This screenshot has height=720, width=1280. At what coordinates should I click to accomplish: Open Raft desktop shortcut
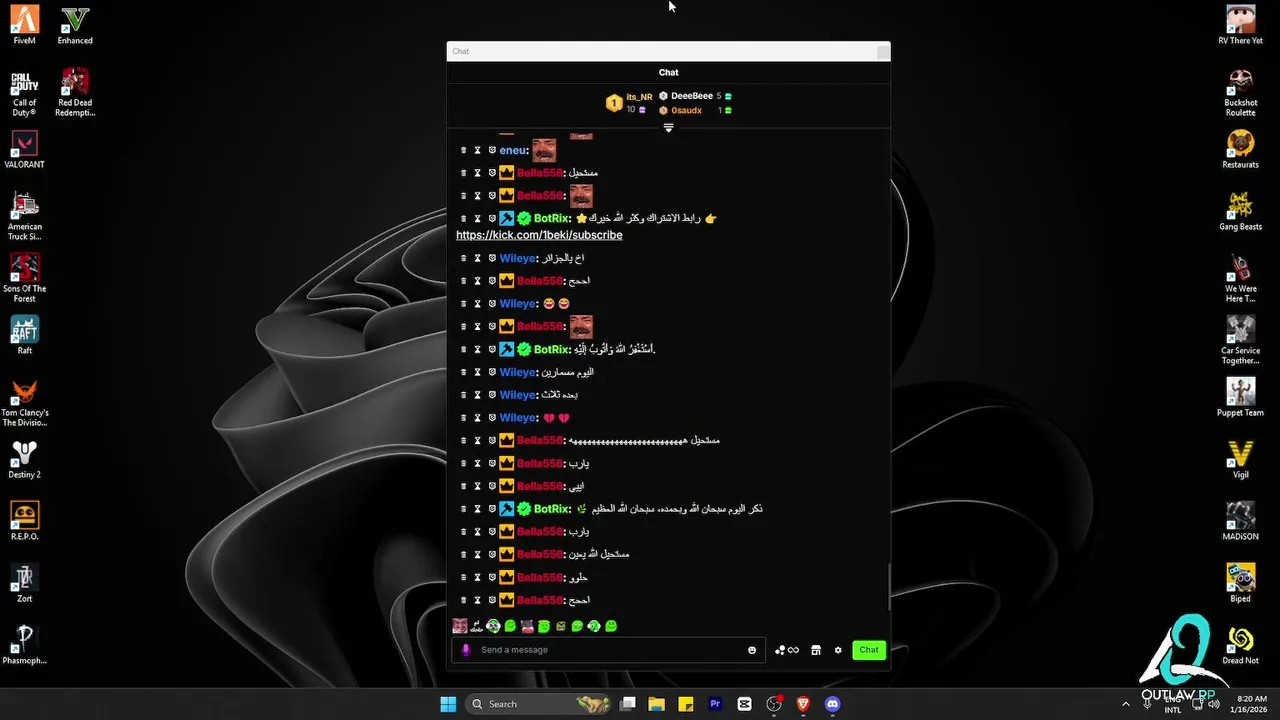coord(25,335)
